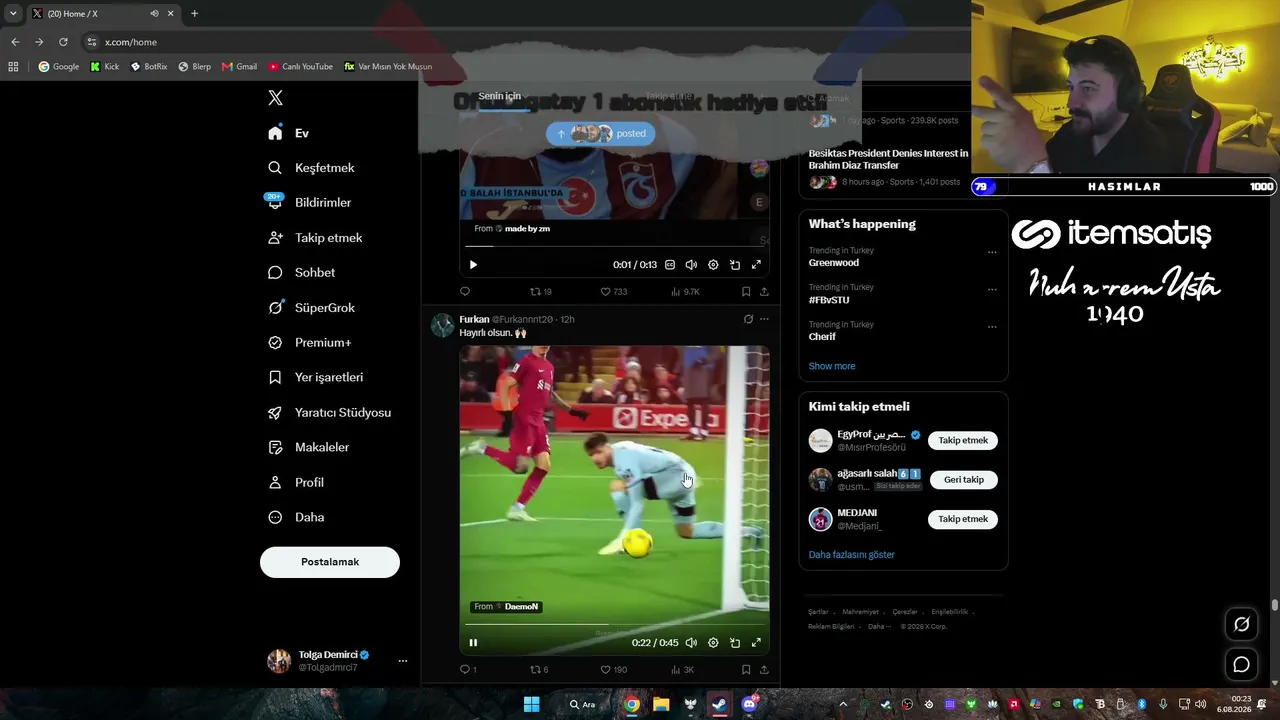Open Yaratıcı Stüdyosu
The height and width of the screenshot is (720, 1280).
[x=329, y=413]
